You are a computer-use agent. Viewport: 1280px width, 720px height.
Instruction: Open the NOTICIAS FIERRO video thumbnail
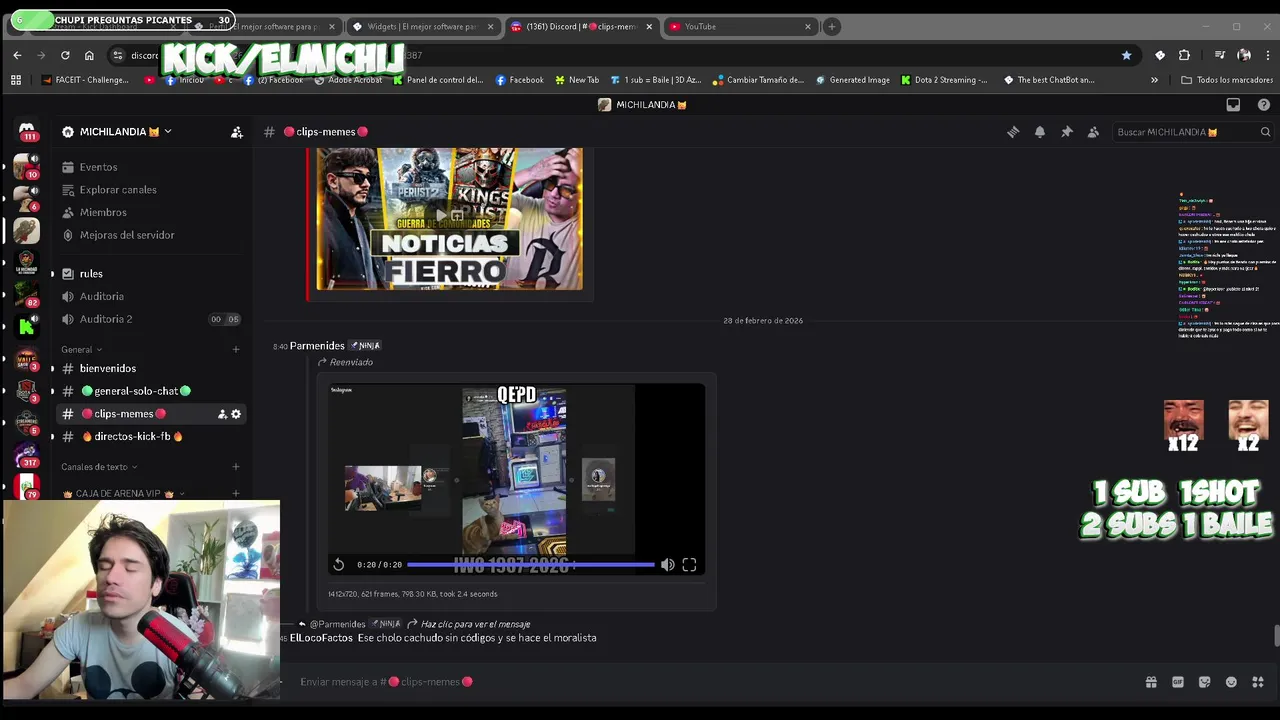[450, 219]
